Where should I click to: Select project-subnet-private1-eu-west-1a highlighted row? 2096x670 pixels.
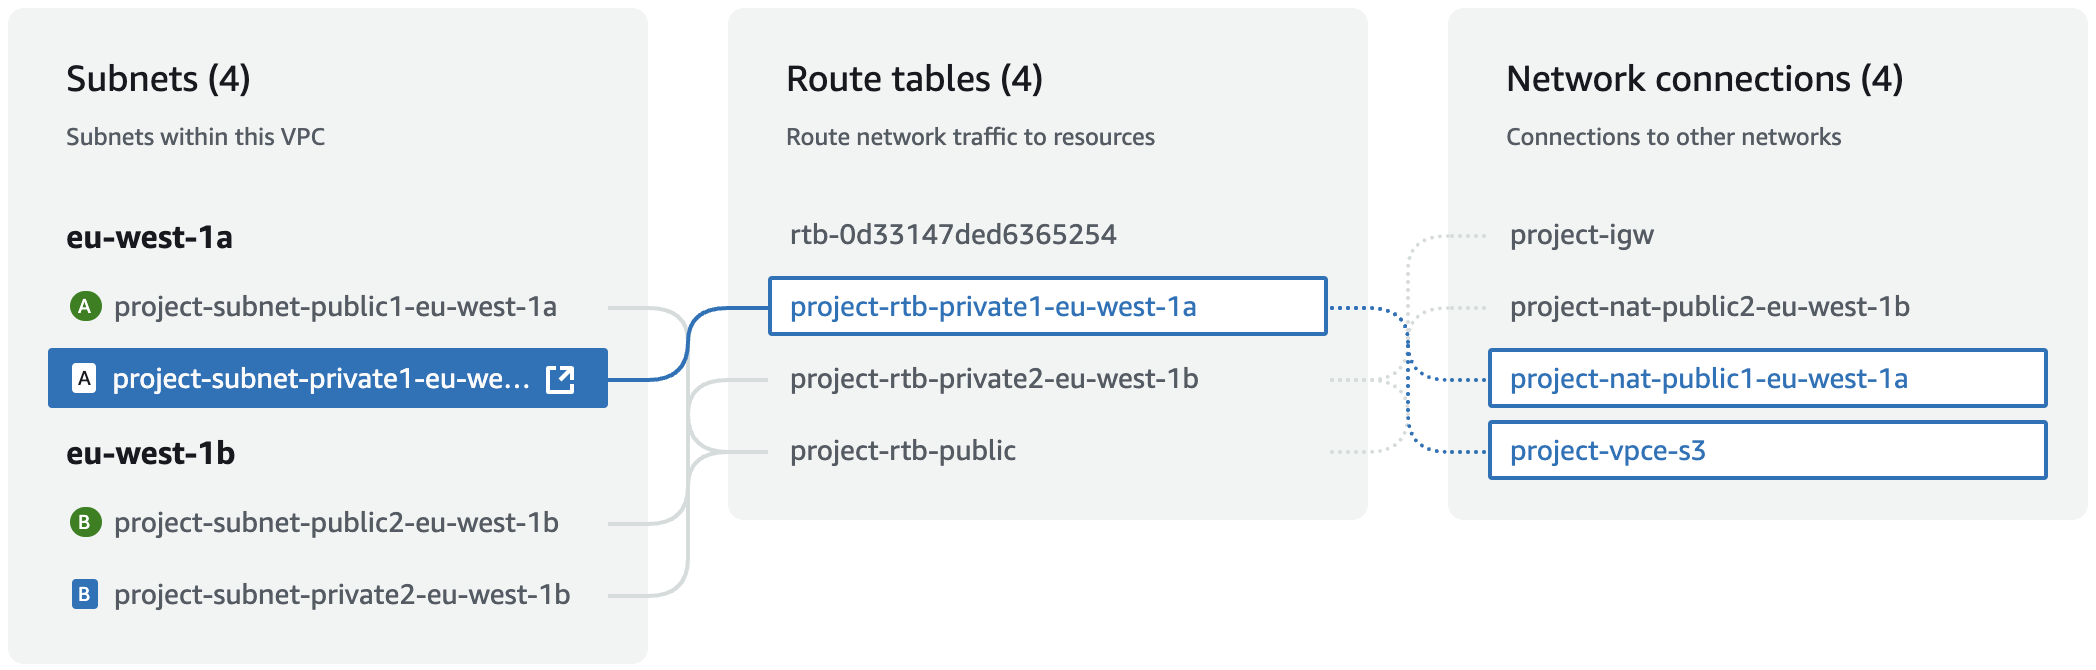[328, 378]
